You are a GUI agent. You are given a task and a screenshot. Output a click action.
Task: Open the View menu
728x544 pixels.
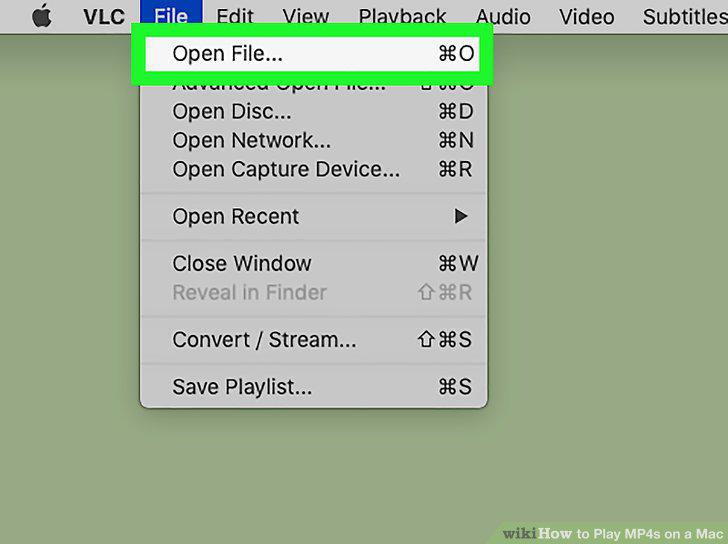(x=306, y=17)
